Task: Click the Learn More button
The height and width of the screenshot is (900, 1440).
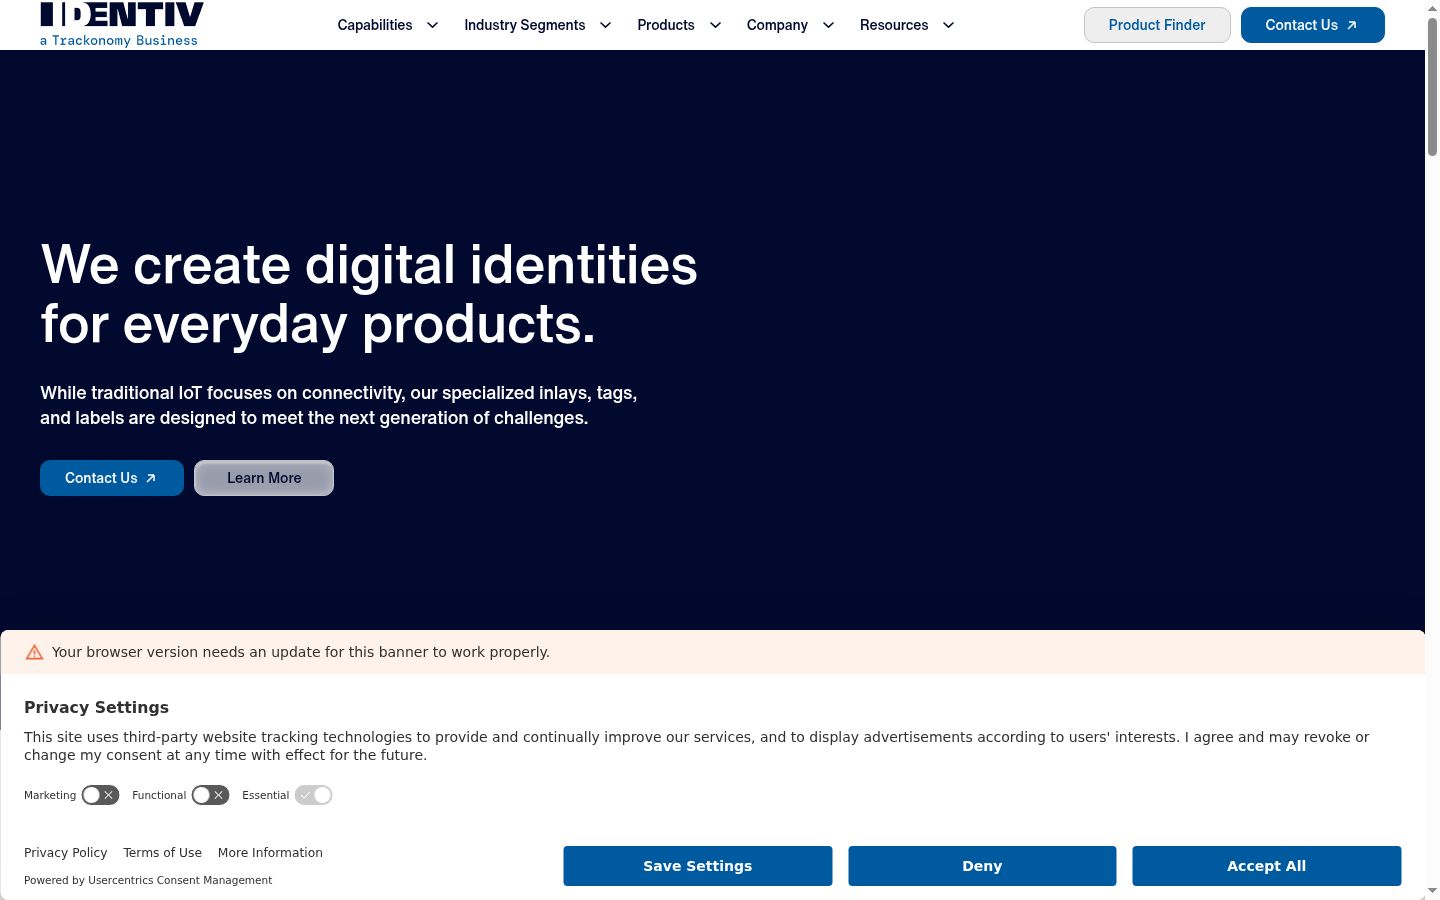Action: pos(264,478)
